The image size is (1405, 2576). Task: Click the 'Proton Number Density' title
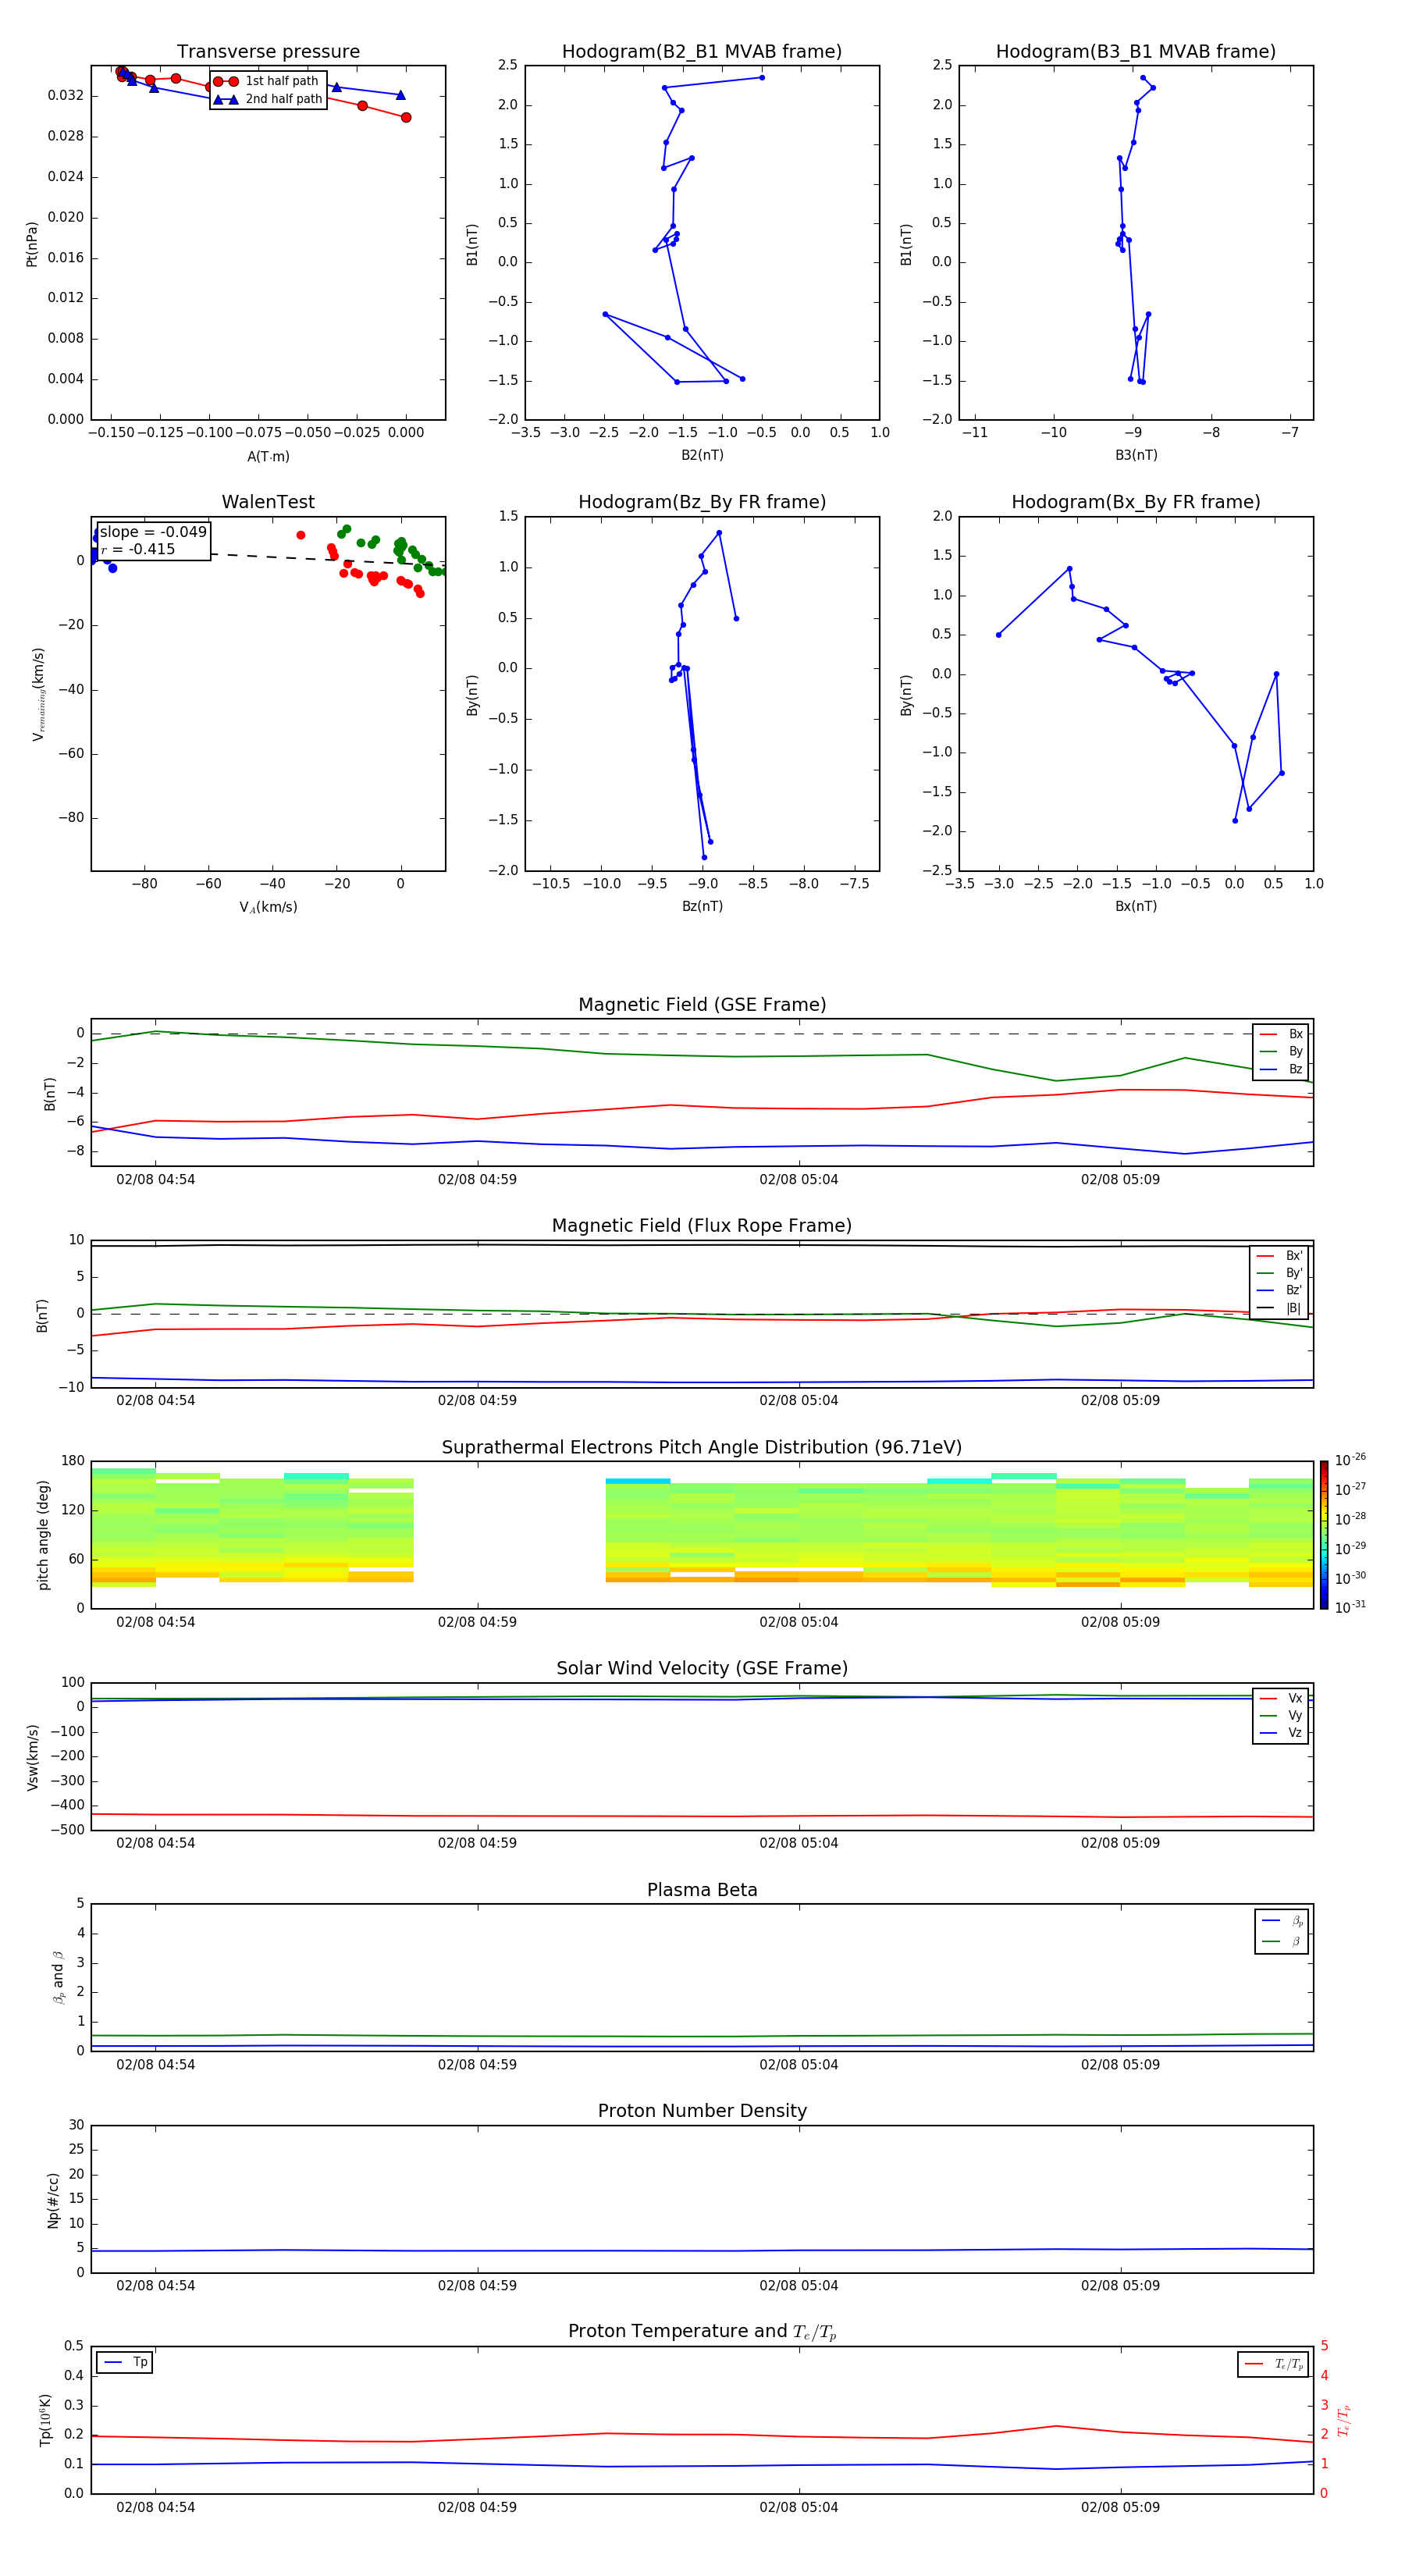[x=702, y=2111]
